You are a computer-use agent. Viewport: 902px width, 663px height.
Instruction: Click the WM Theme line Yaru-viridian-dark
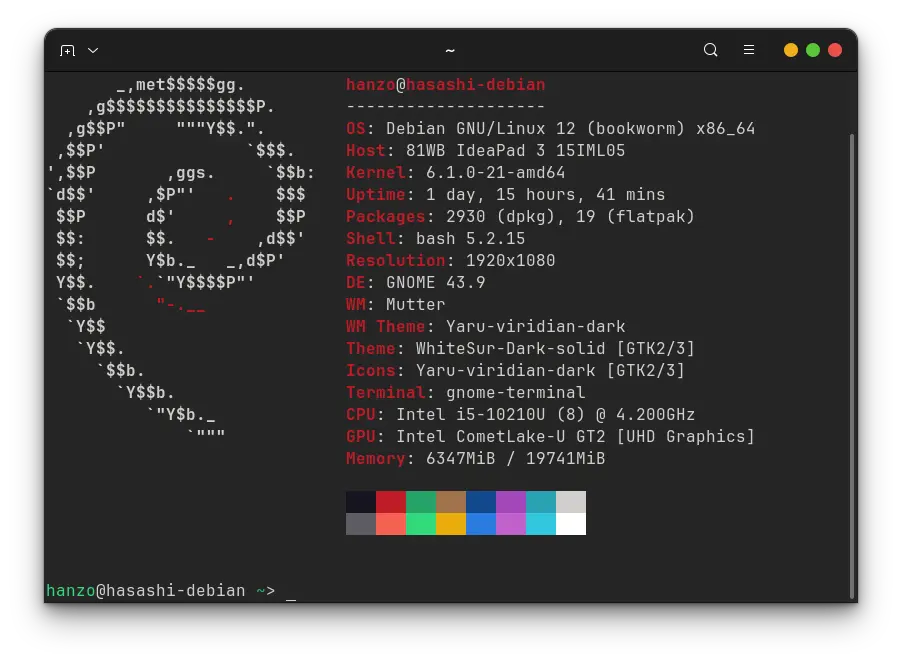click(486, 326)
